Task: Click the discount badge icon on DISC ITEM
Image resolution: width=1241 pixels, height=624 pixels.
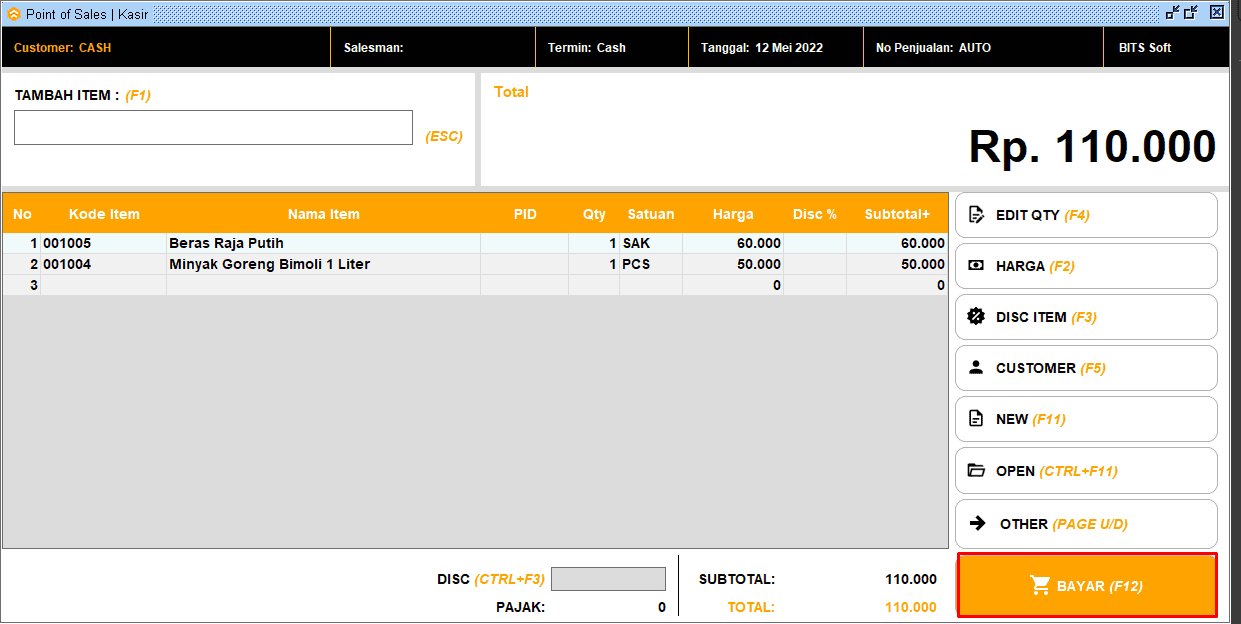Action: 976,317
